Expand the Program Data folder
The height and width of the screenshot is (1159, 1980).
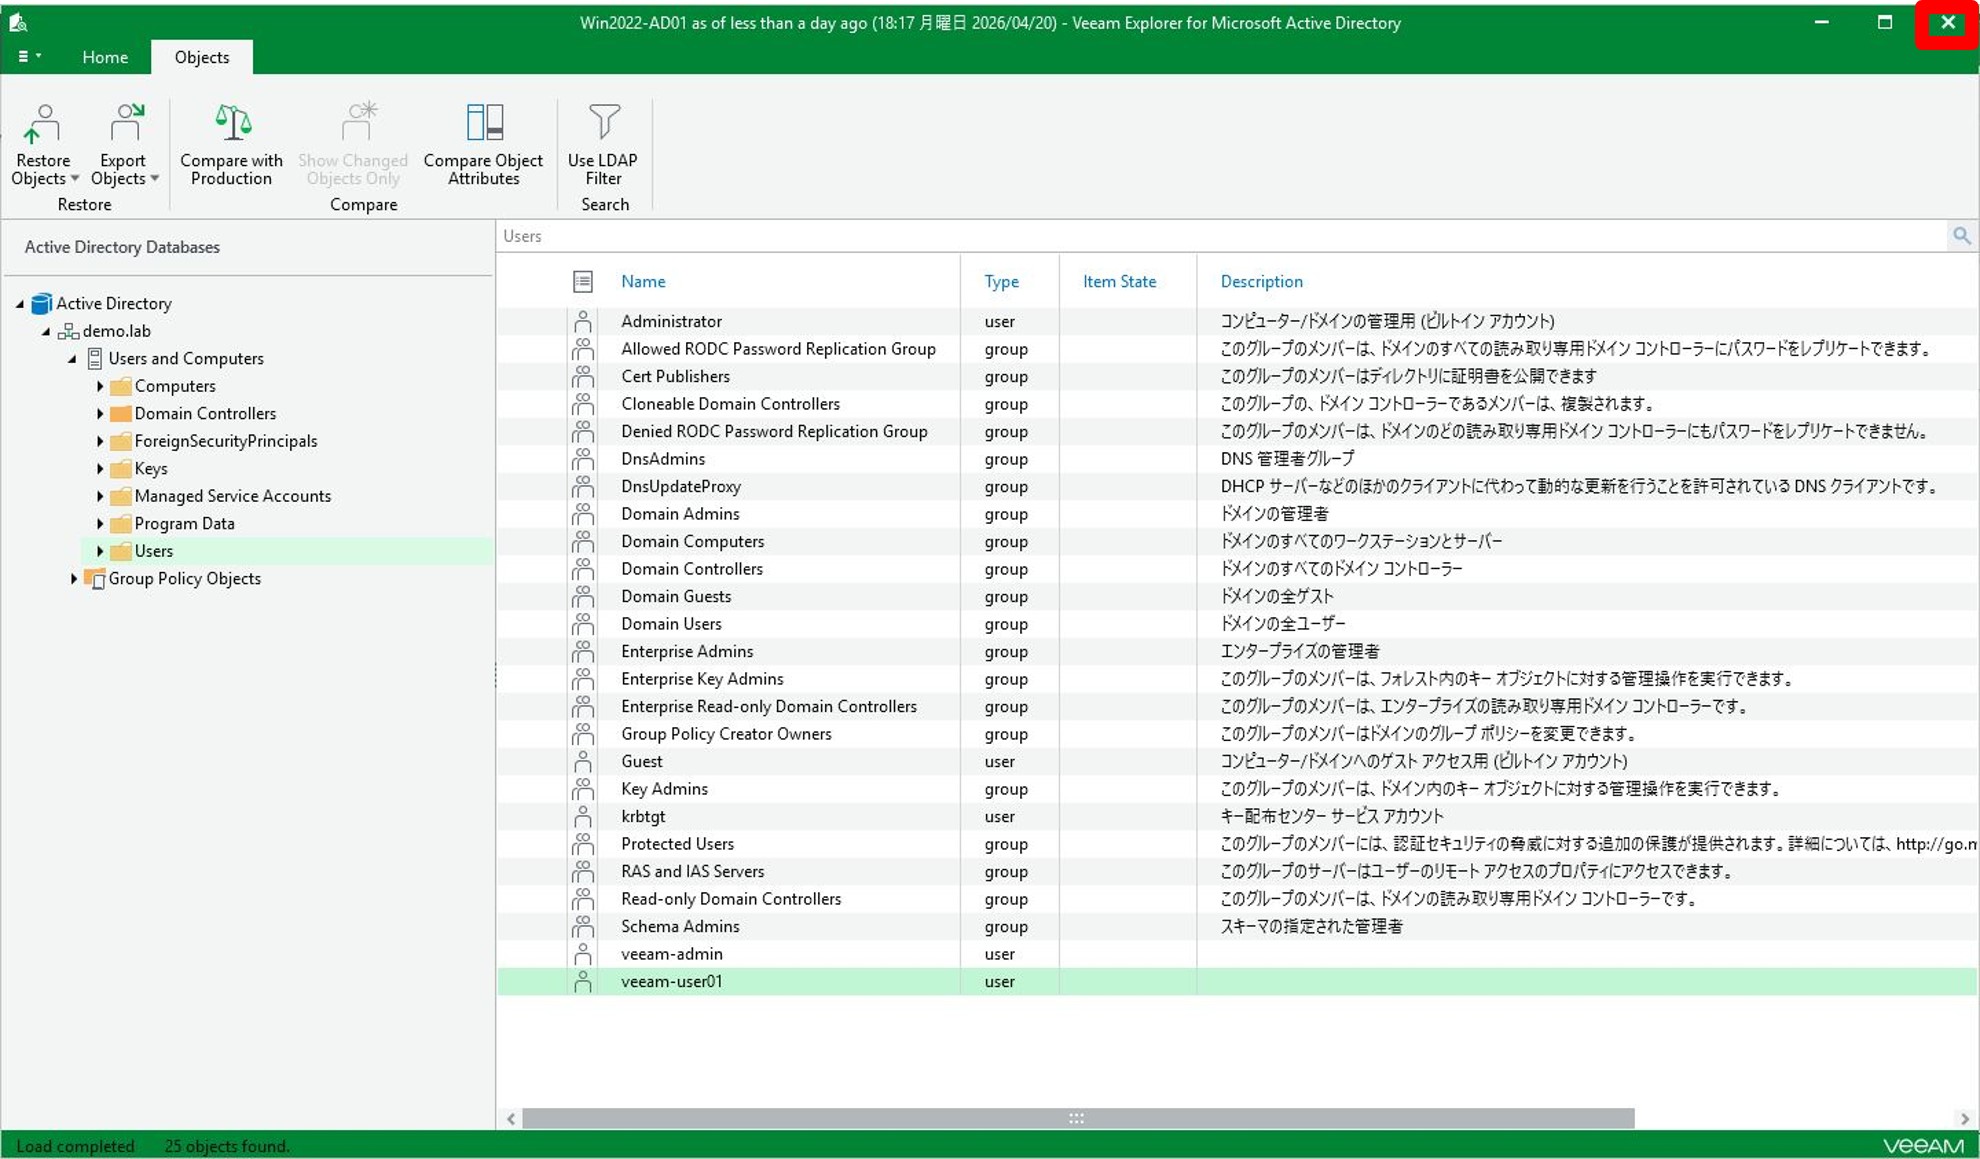pyautogui.click(x=100, y=524)
